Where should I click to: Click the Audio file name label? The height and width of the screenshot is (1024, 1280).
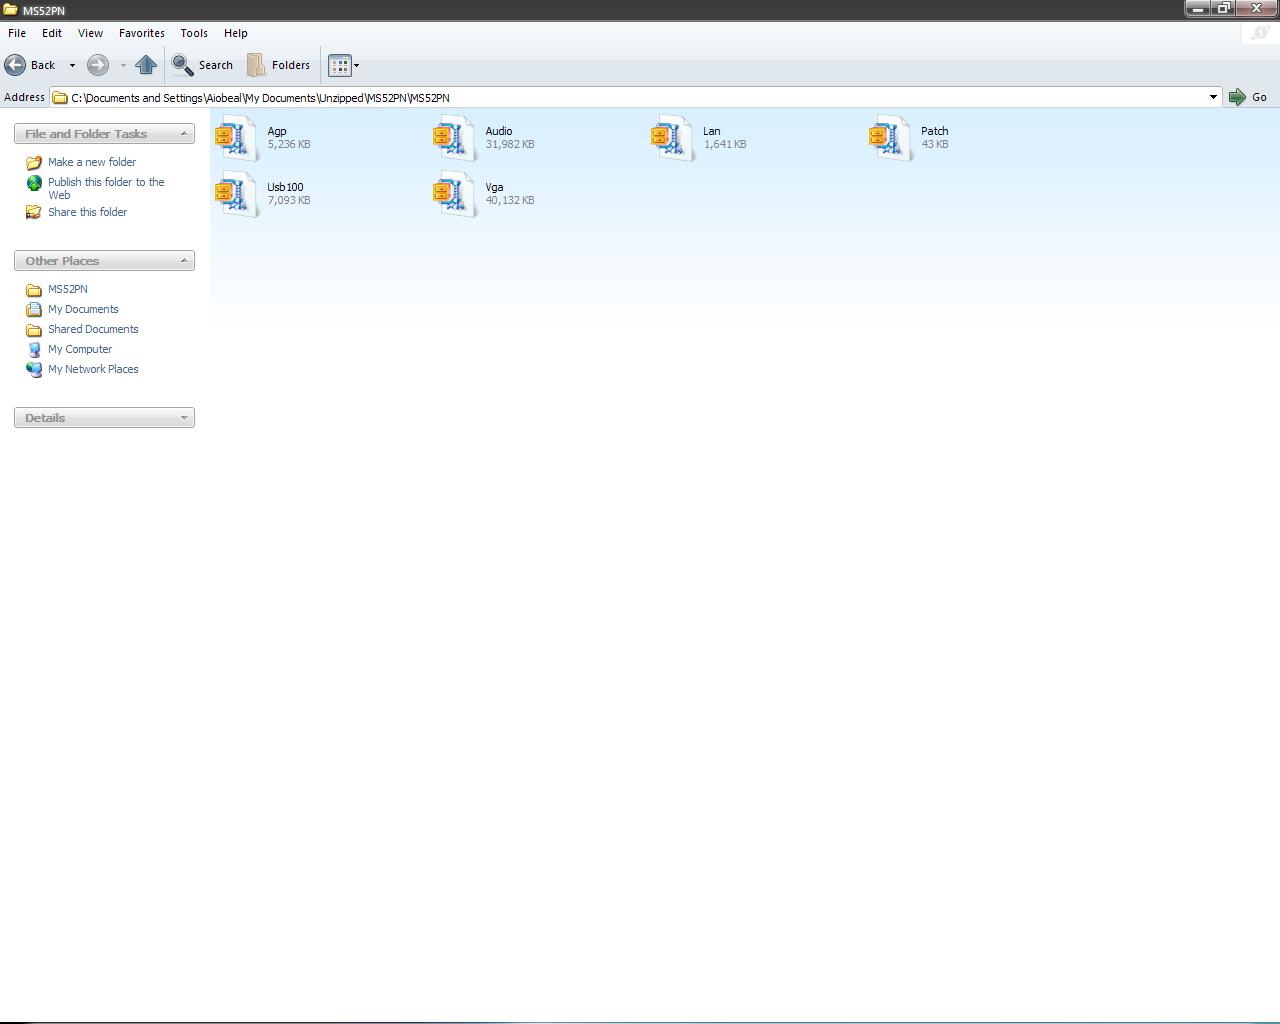point(499,131)
